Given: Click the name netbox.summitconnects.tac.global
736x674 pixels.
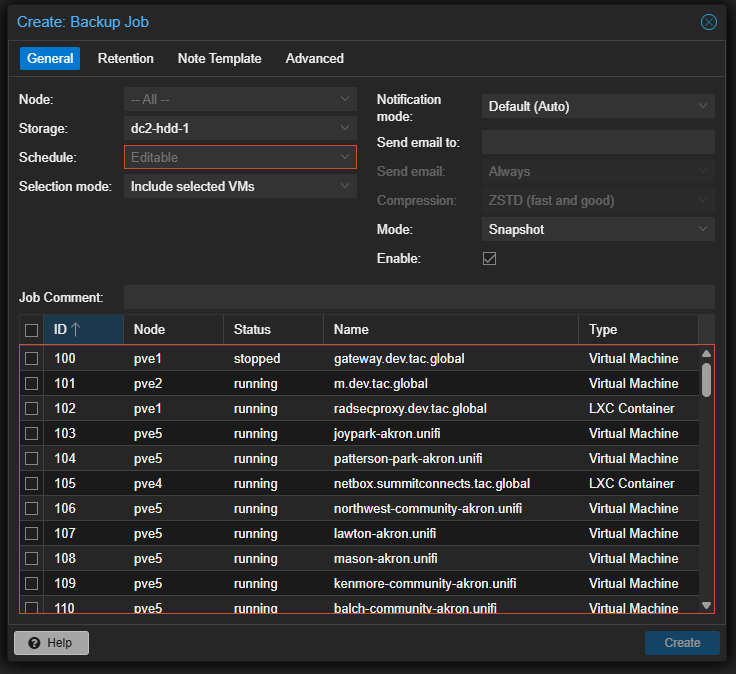Looking at the screenshot, I should point(432,483).
